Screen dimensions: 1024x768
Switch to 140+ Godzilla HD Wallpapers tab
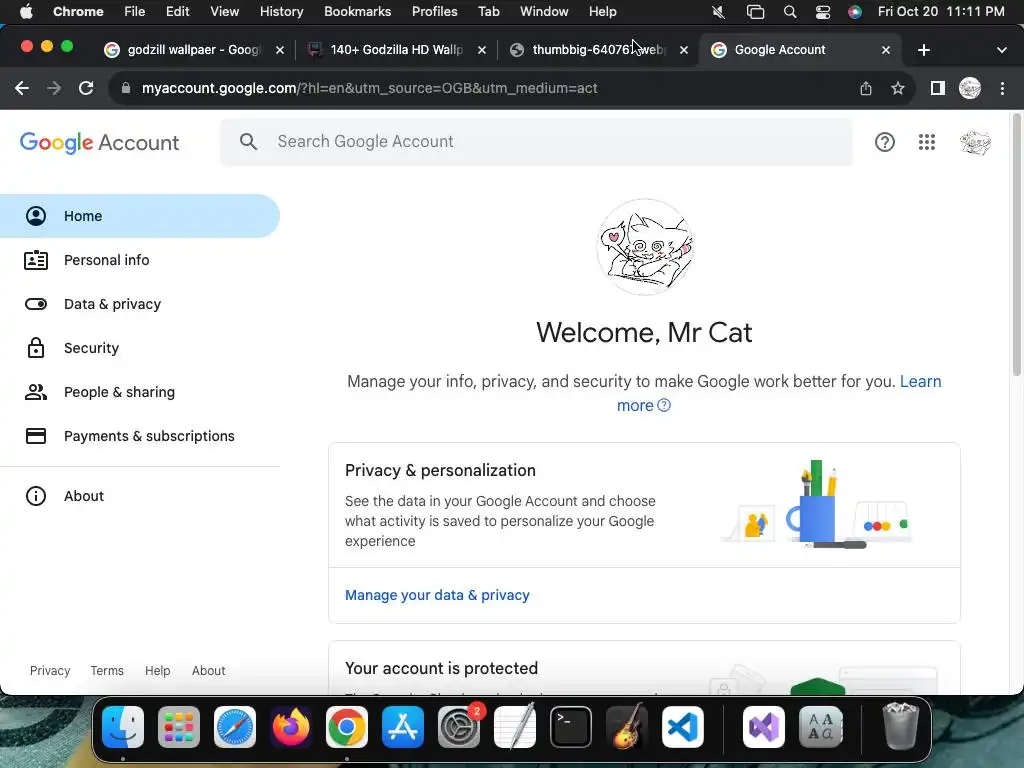coord(396,50)
